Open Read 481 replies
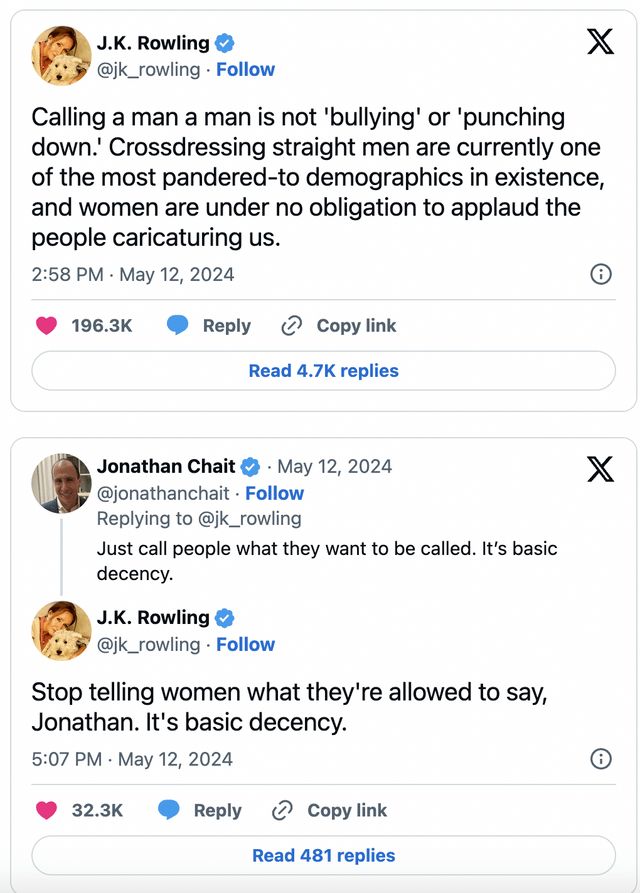The width and height of the screenshot is (640, 893). [x=323, y=855]
